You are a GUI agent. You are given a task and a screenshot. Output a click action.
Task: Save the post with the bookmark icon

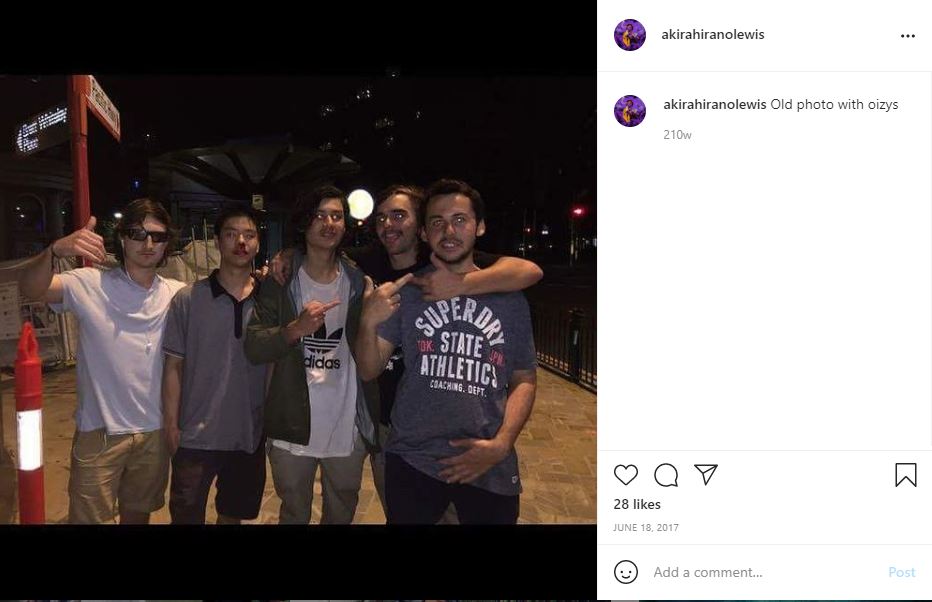[905, 475]
